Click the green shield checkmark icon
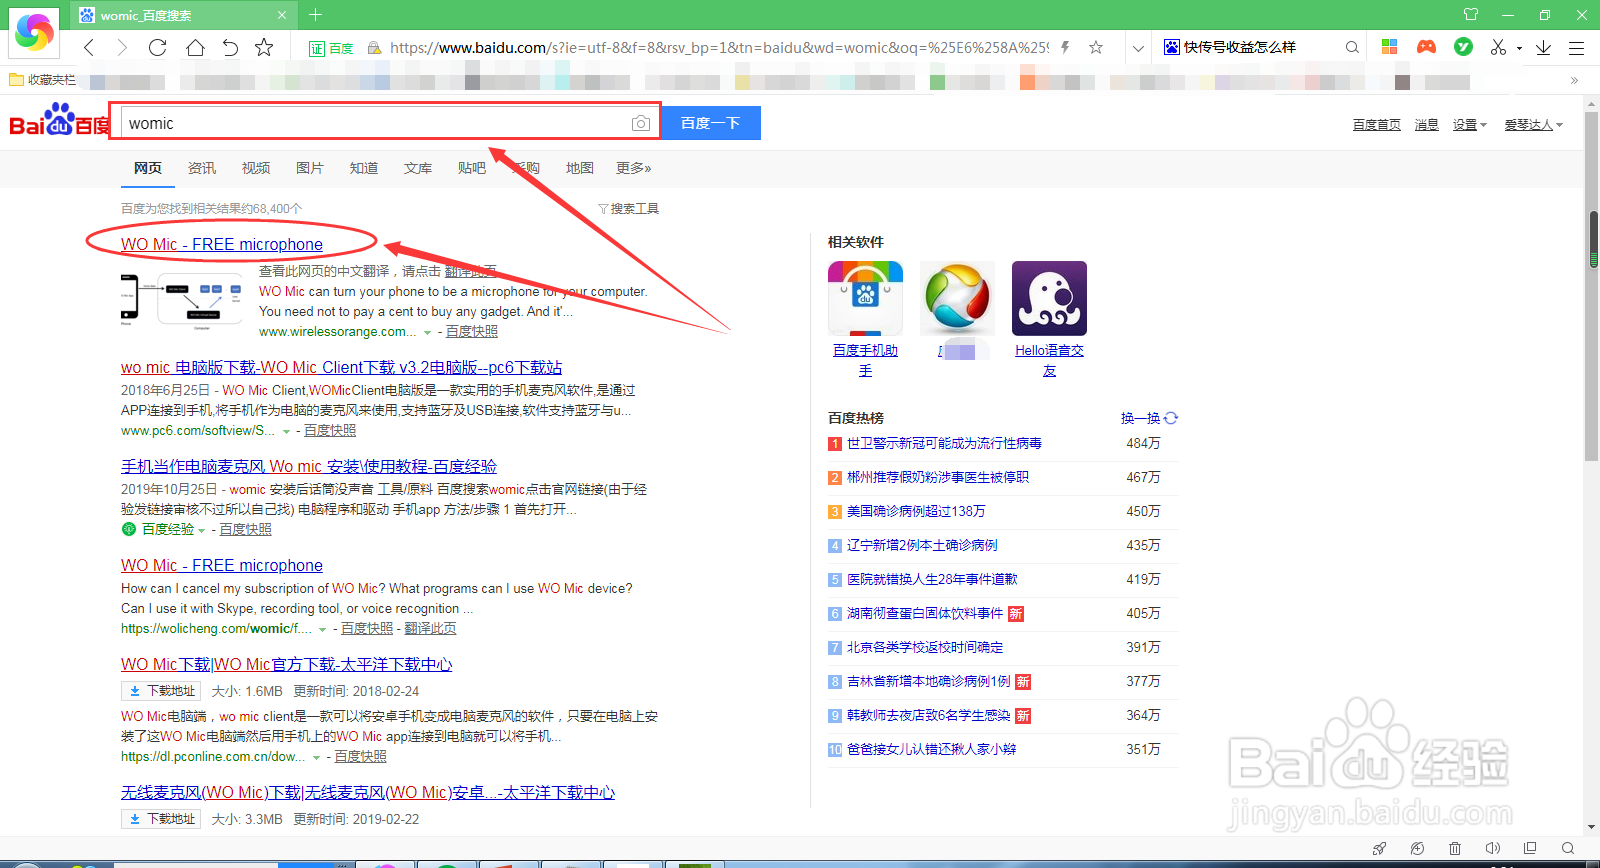Screen dimensions: 1600x868 click(1463, 47)
